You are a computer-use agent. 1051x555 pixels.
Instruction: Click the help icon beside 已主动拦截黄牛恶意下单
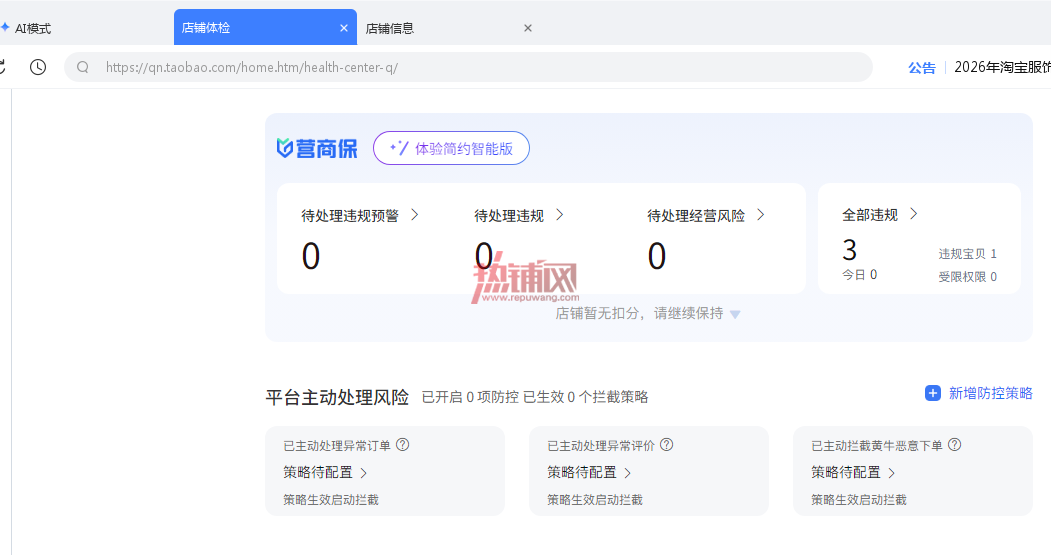coord(954,444)
